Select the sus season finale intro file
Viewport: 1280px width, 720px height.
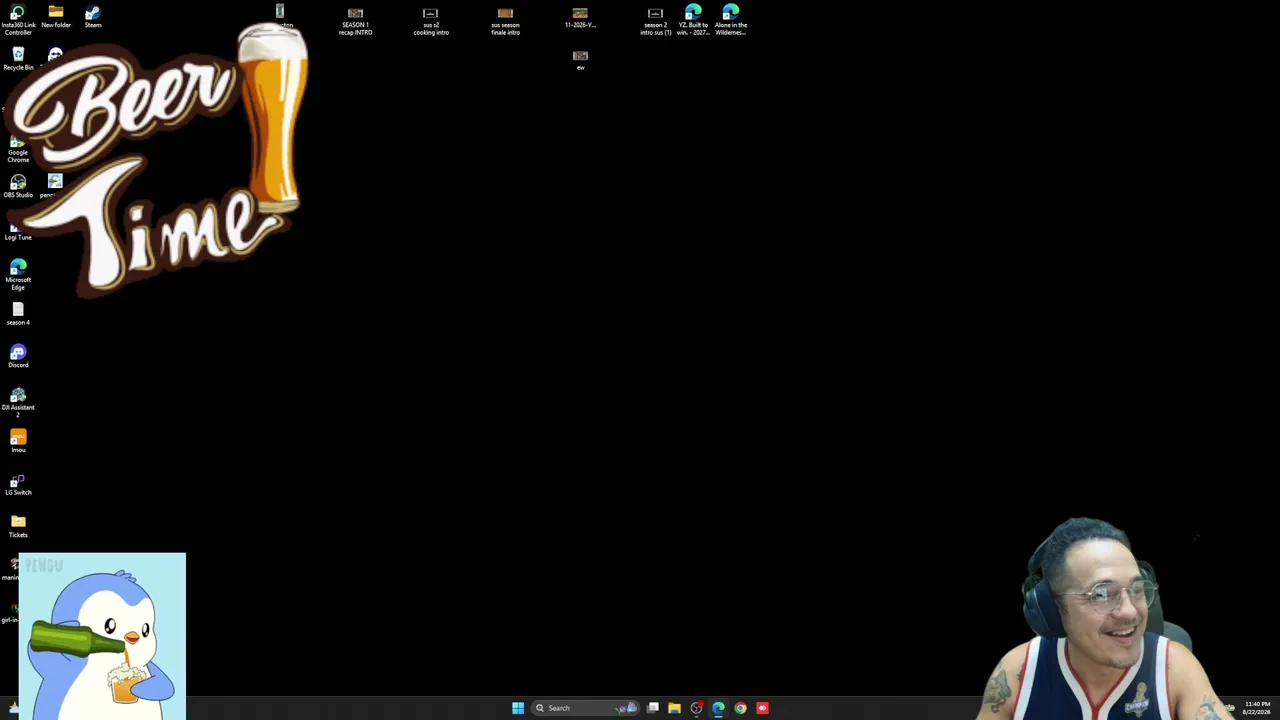(x=505, y=21)
